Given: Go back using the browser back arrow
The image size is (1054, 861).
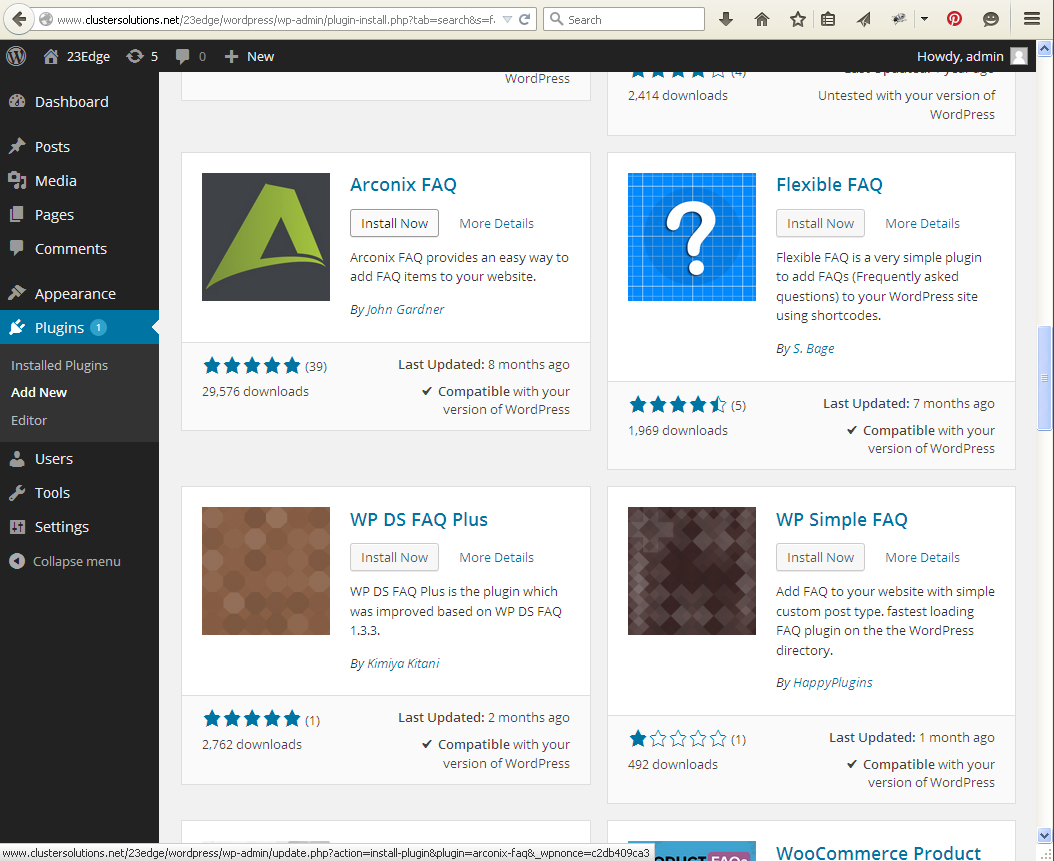Looking at the screenshot, I should (x=19, y=19).
